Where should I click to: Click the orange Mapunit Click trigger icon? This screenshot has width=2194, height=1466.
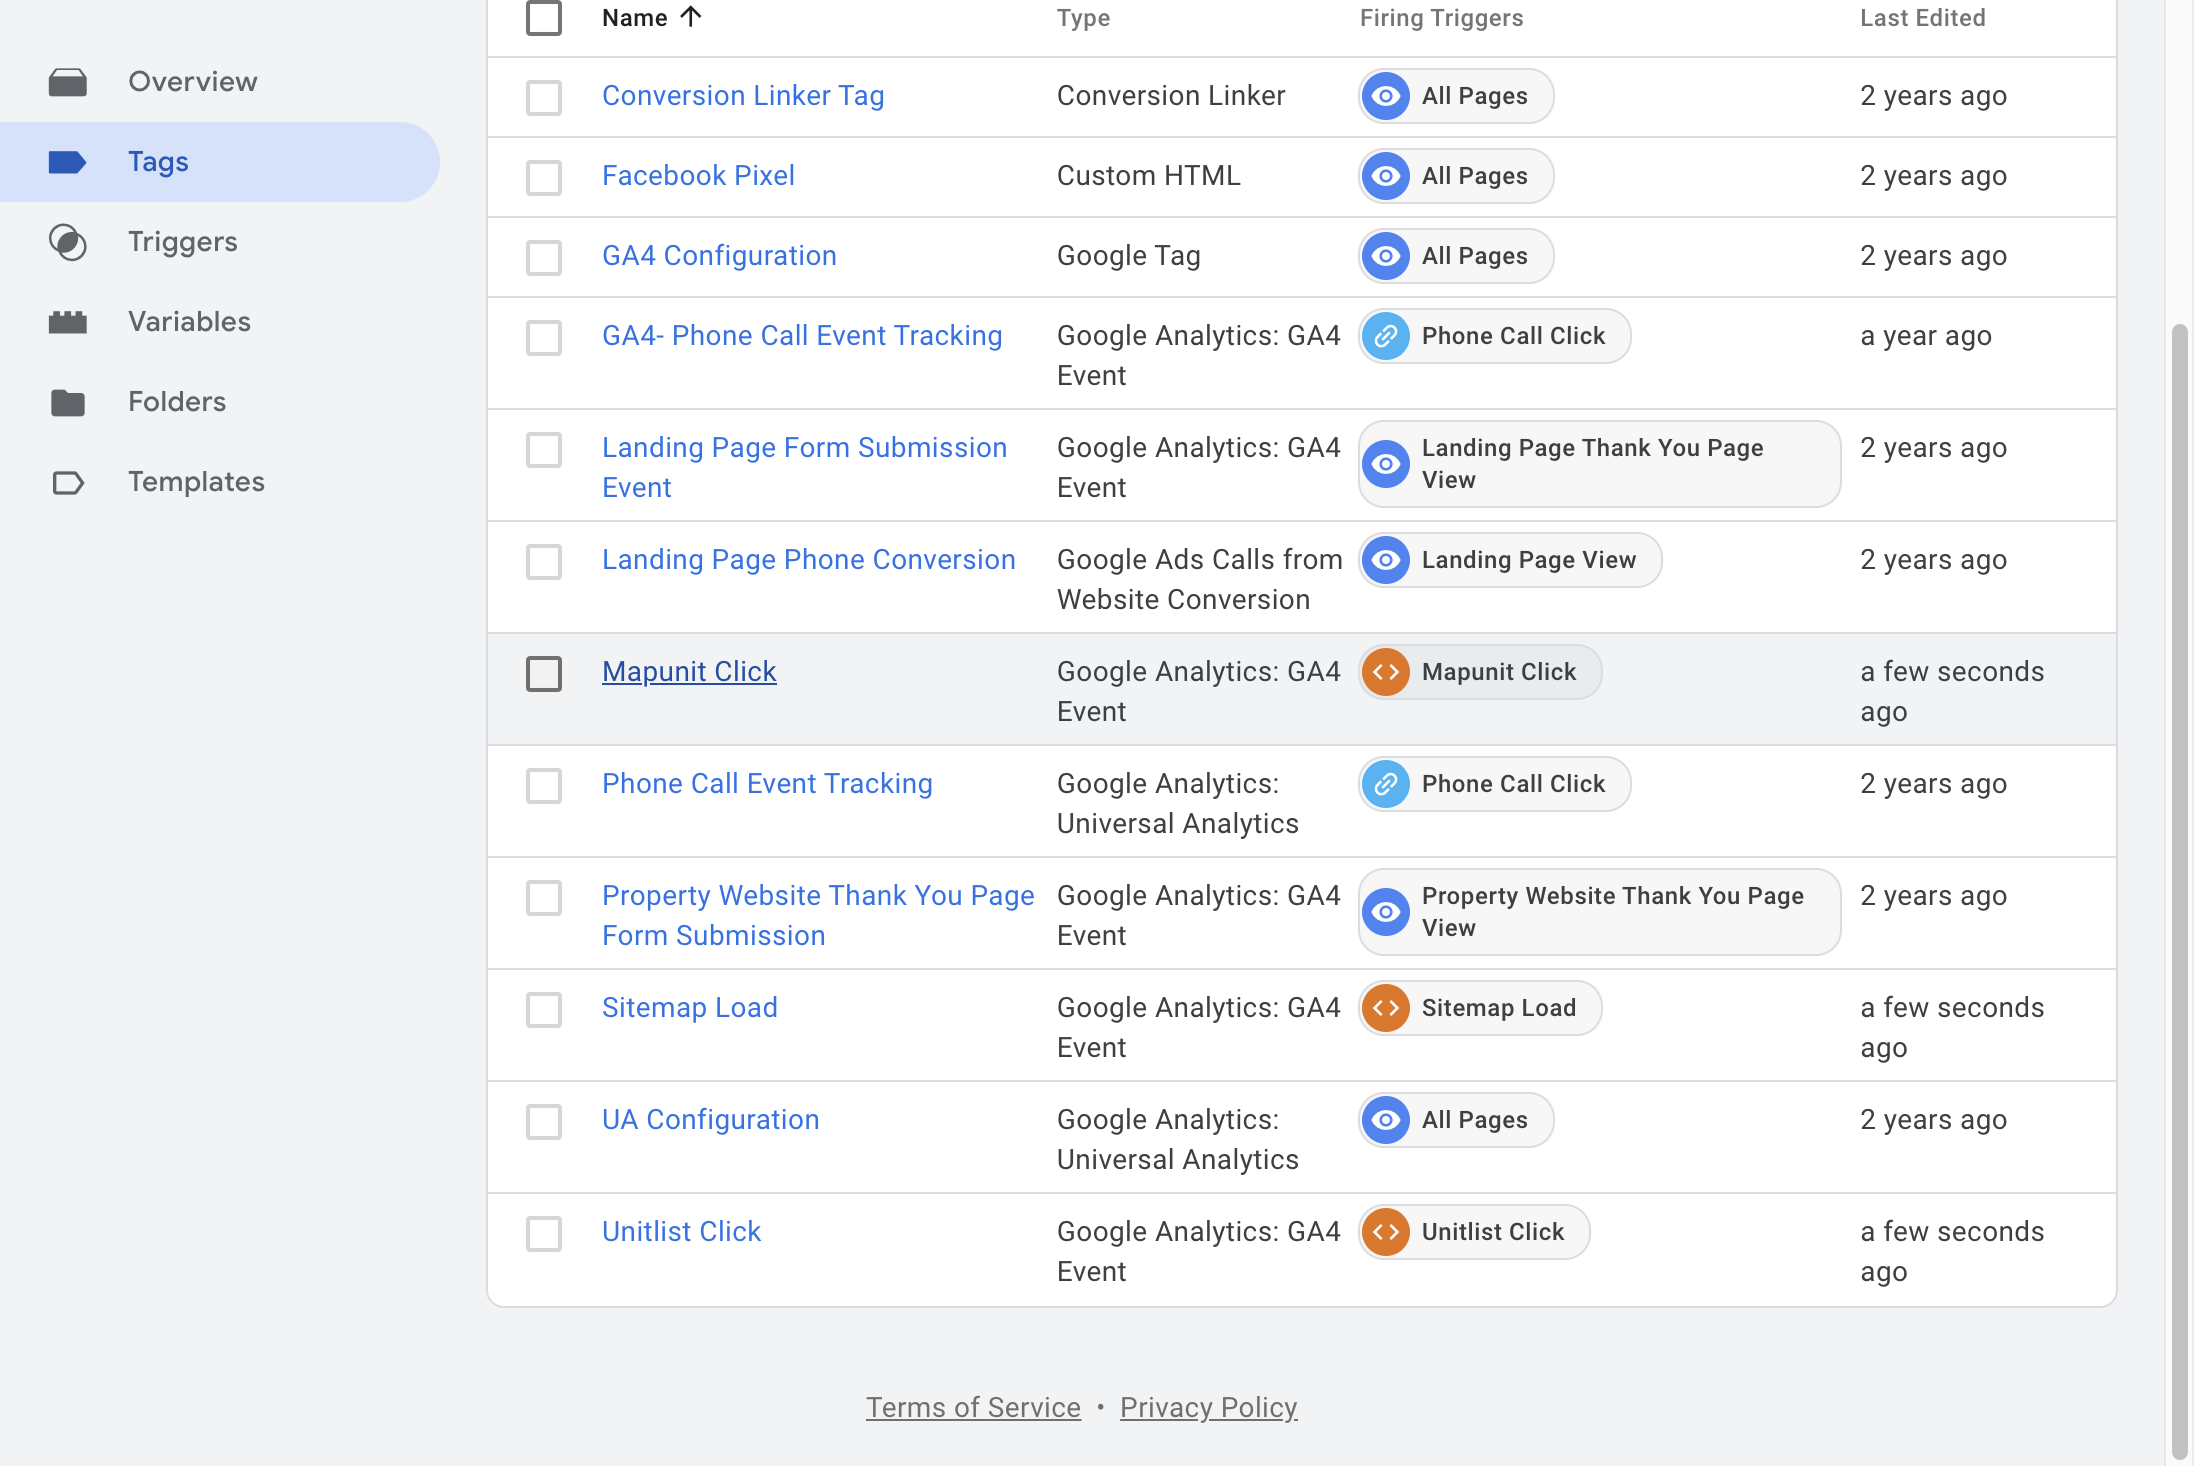click(x=1386, y=672)
